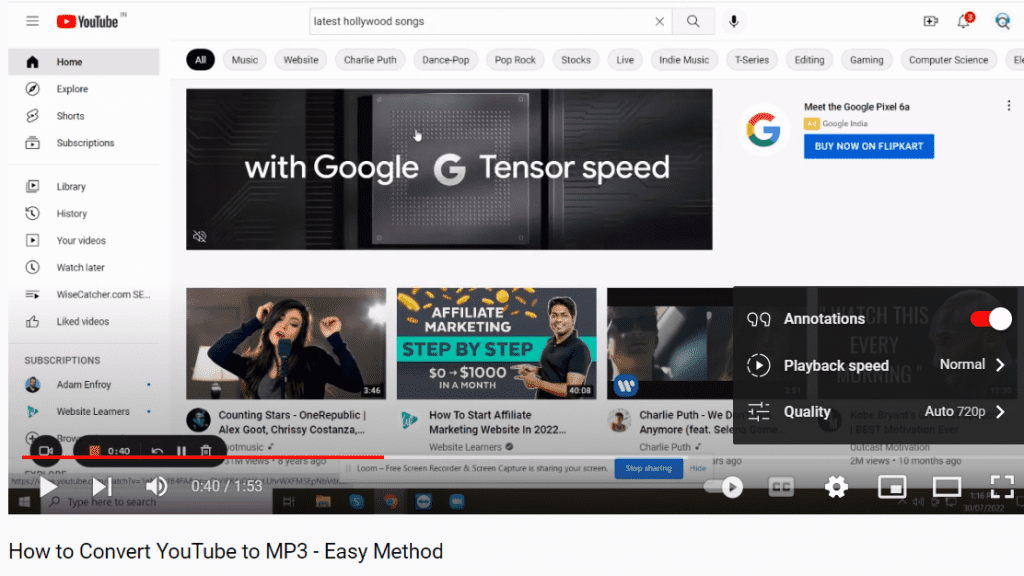Viewport: 1024px width, 576px height.
Task: Select the Charlie Puth filter chip
Action: [x=370, y=60]
